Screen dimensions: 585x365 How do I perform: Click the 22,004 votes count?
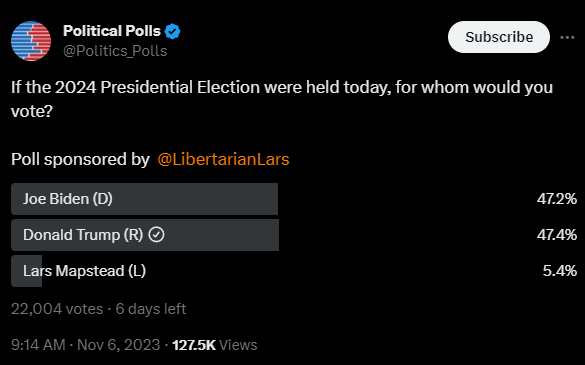point(57,309)
